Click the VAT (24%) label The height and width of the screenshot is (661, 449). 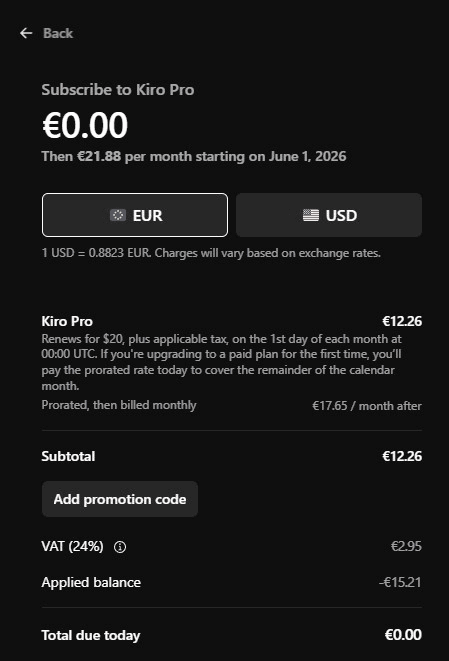pyautogui.click(x=72, y=546)
